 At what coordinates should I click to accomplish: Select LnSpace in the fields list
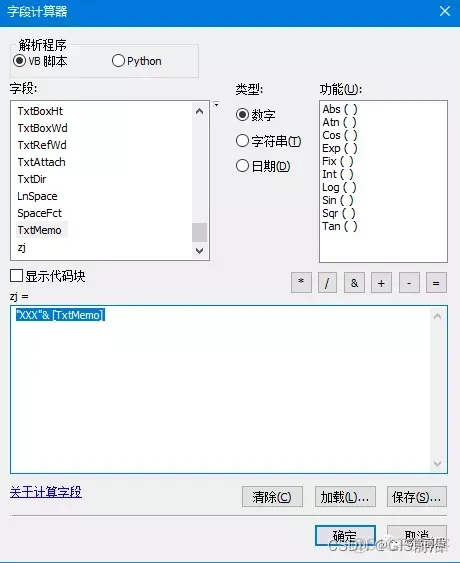(37, 196)
